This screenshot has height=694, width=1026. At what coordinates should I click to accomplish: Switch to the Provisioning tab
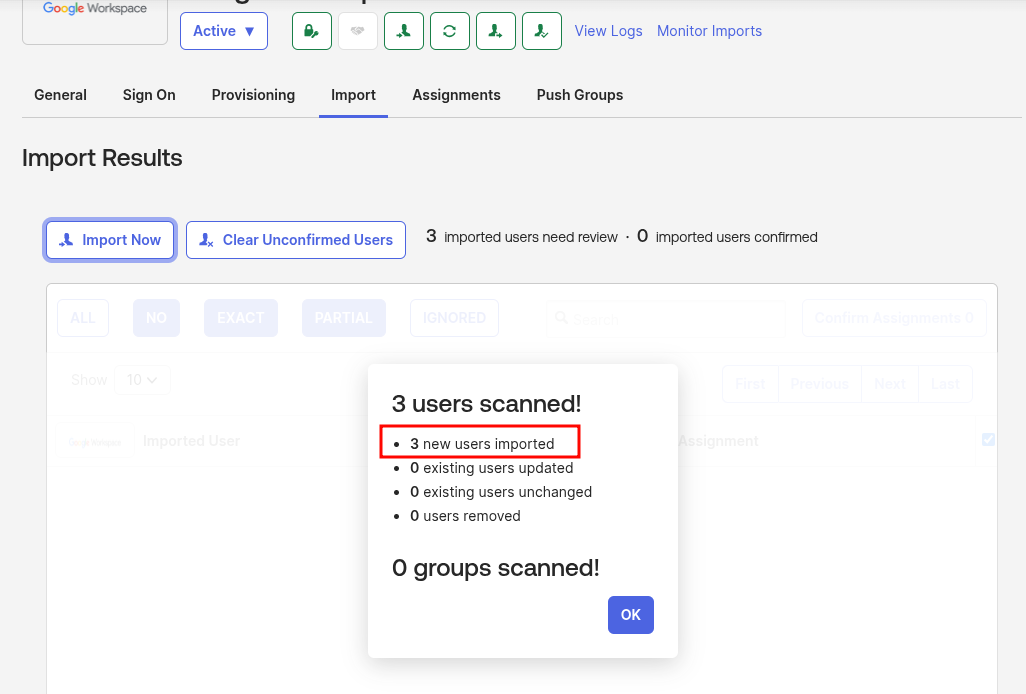pyautogui.click(x=253, y=95)
